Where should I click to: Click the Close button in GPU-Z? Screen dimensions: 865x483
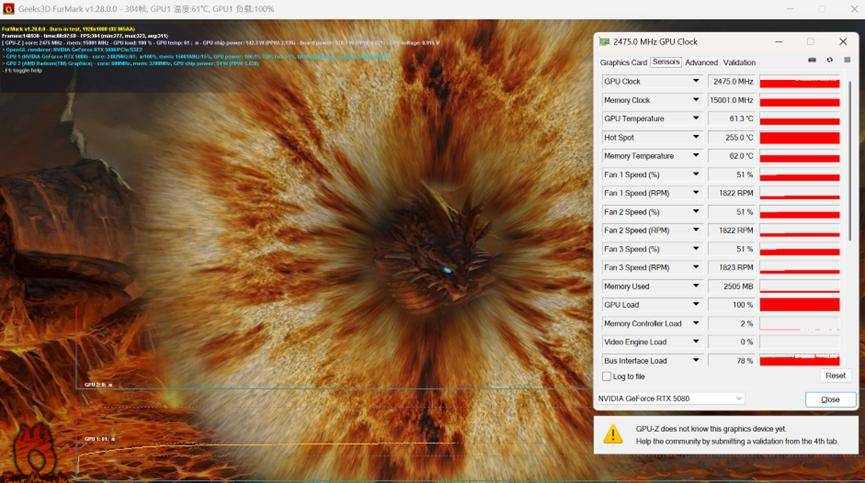pos(830,399)
